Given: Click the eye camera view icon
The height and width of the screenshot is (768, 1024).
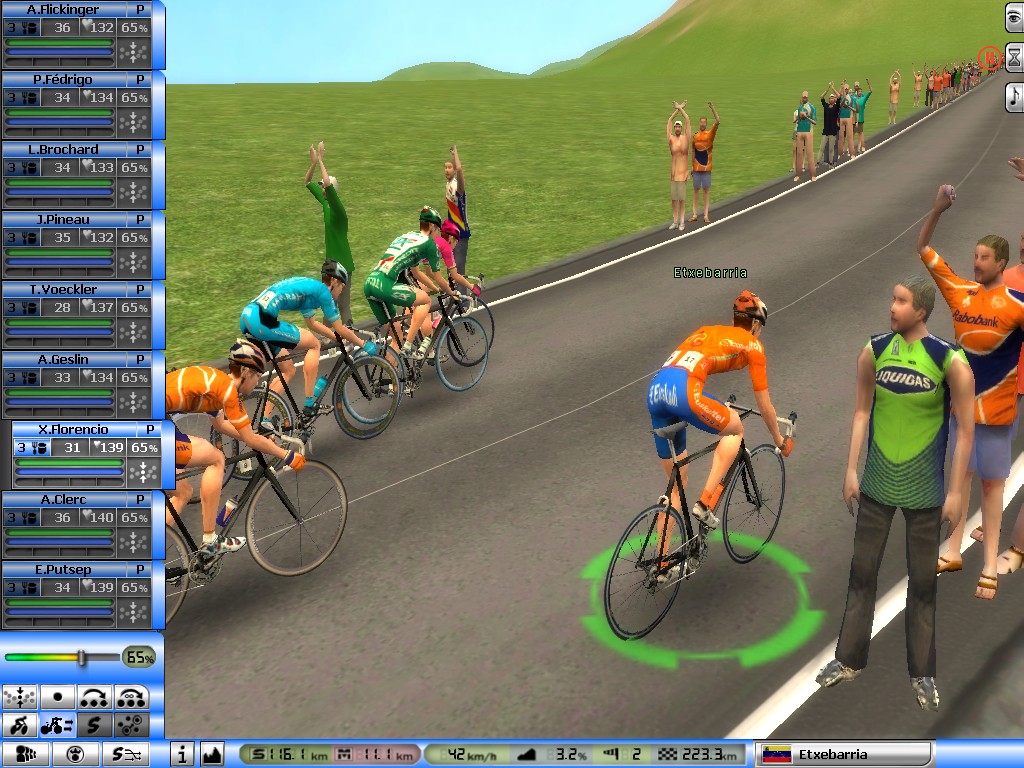Looking at the screenshot, I should (1013, 15).
